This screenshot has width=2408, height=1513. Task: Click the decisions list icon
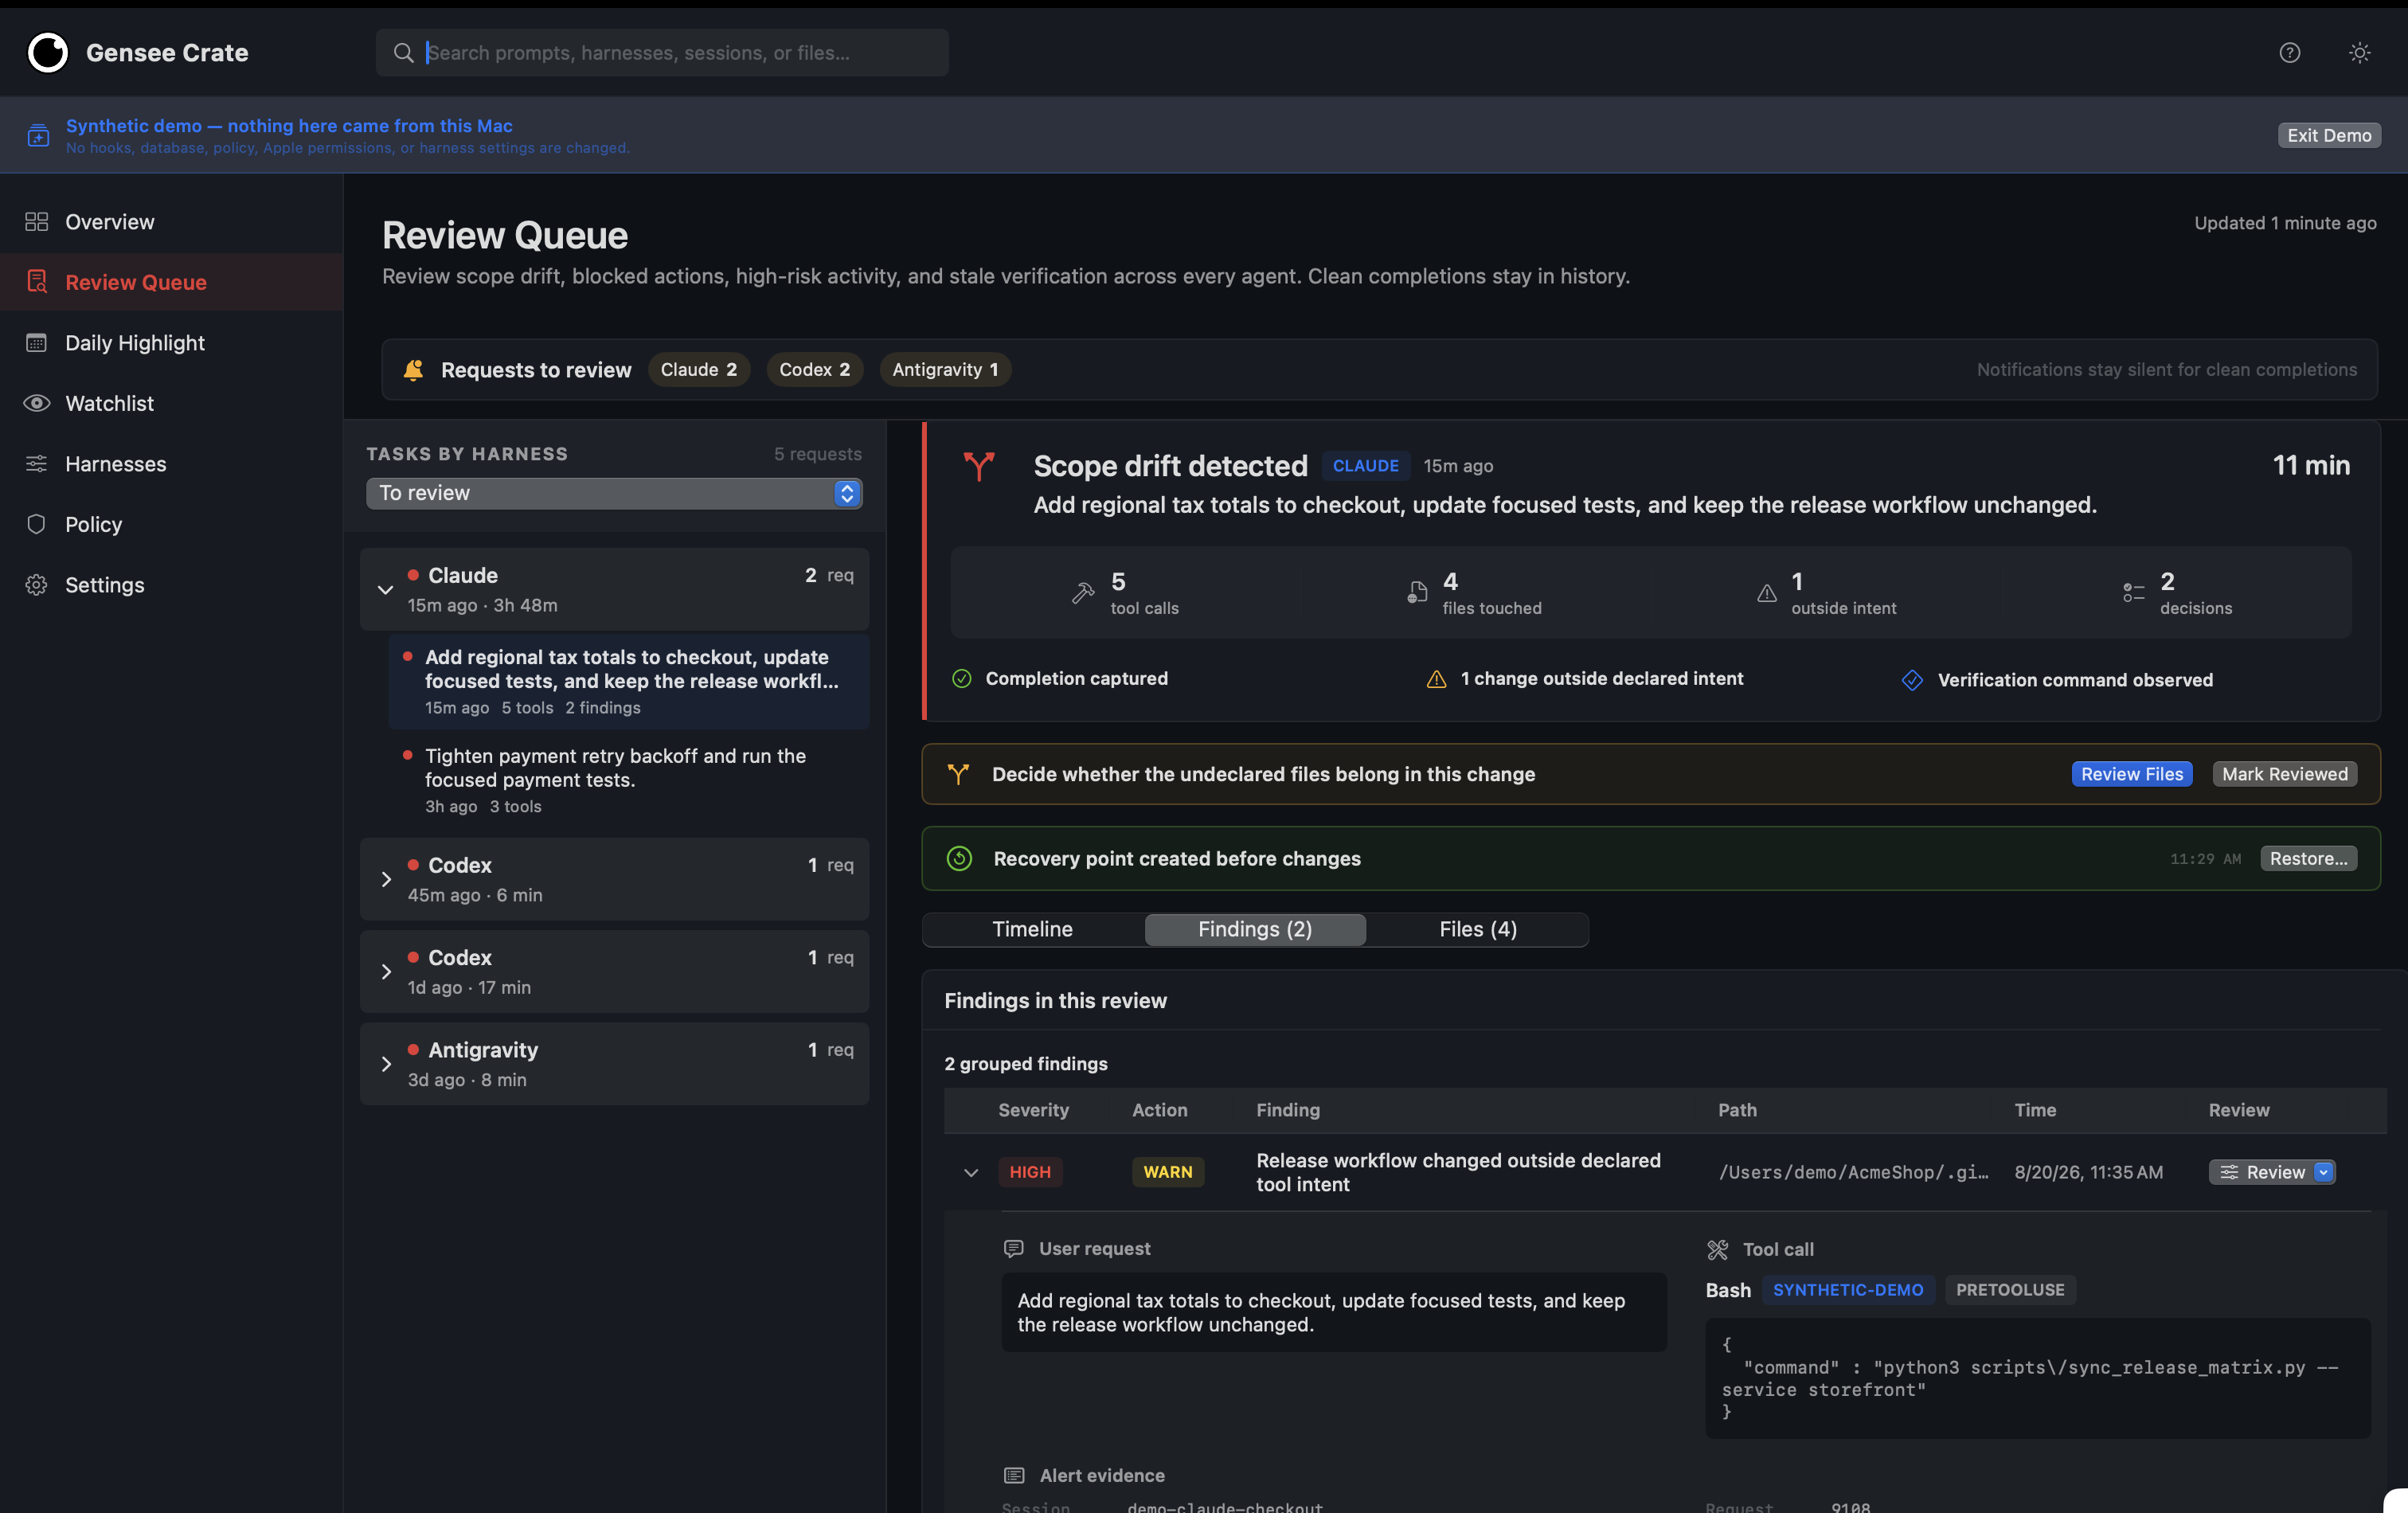click(2133, 593)
